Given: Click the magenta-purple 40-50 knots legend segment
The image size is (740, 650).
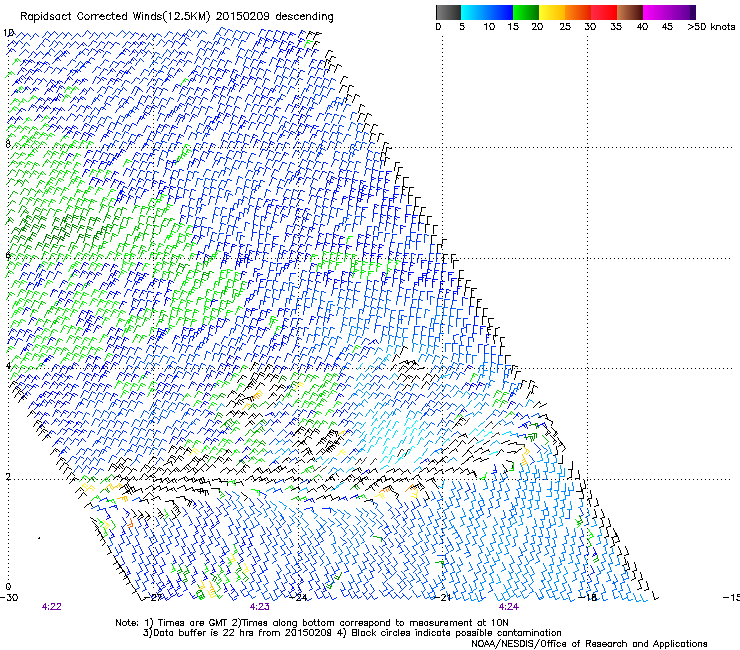Looking at the screenshot, I should [x=669, y=12].
